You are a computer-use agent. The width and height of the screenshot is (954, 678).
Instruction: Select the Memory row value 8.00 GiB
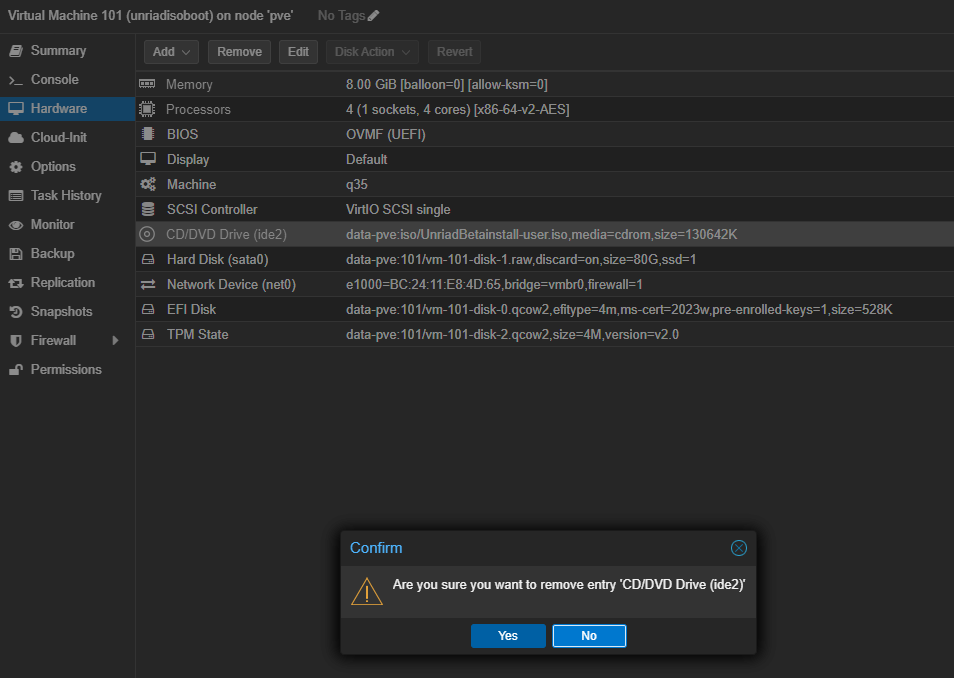(x=447, y=85)
